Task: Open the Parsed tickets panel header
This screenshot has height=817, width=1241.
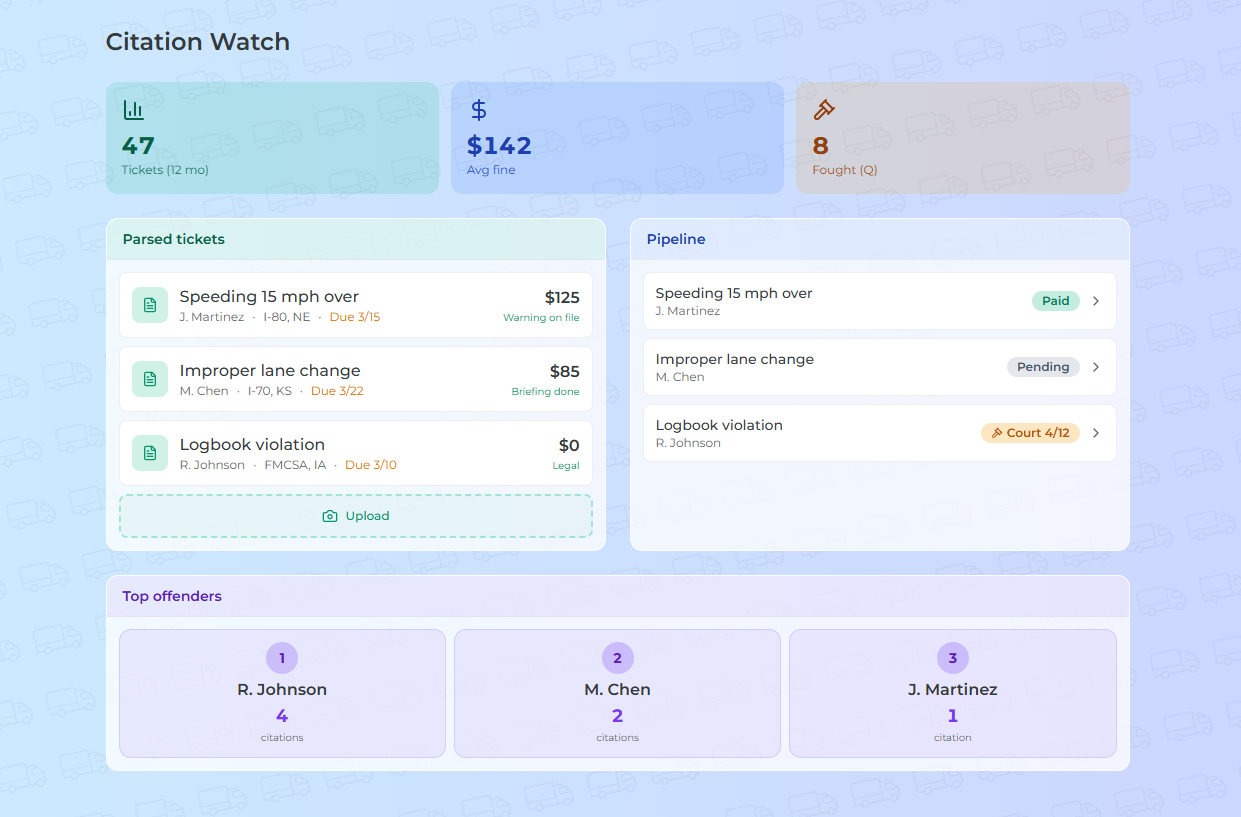Action: click(x=173, y=239)
